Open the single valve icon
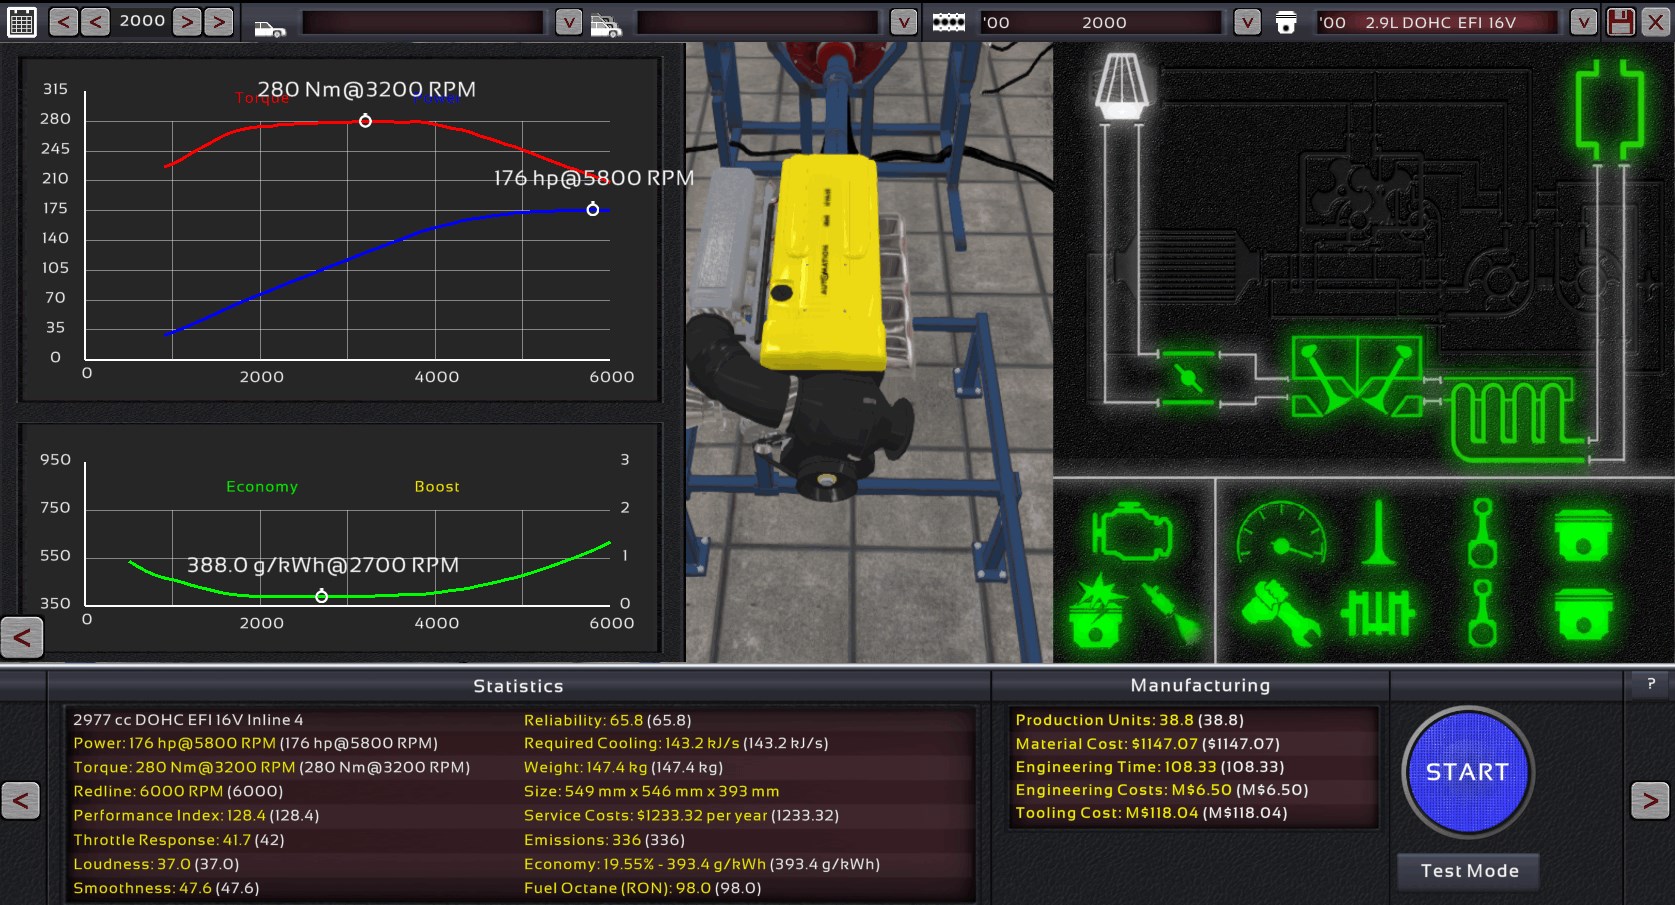The height and width of the screenshot is (905, 1675). pos(1379,532)
